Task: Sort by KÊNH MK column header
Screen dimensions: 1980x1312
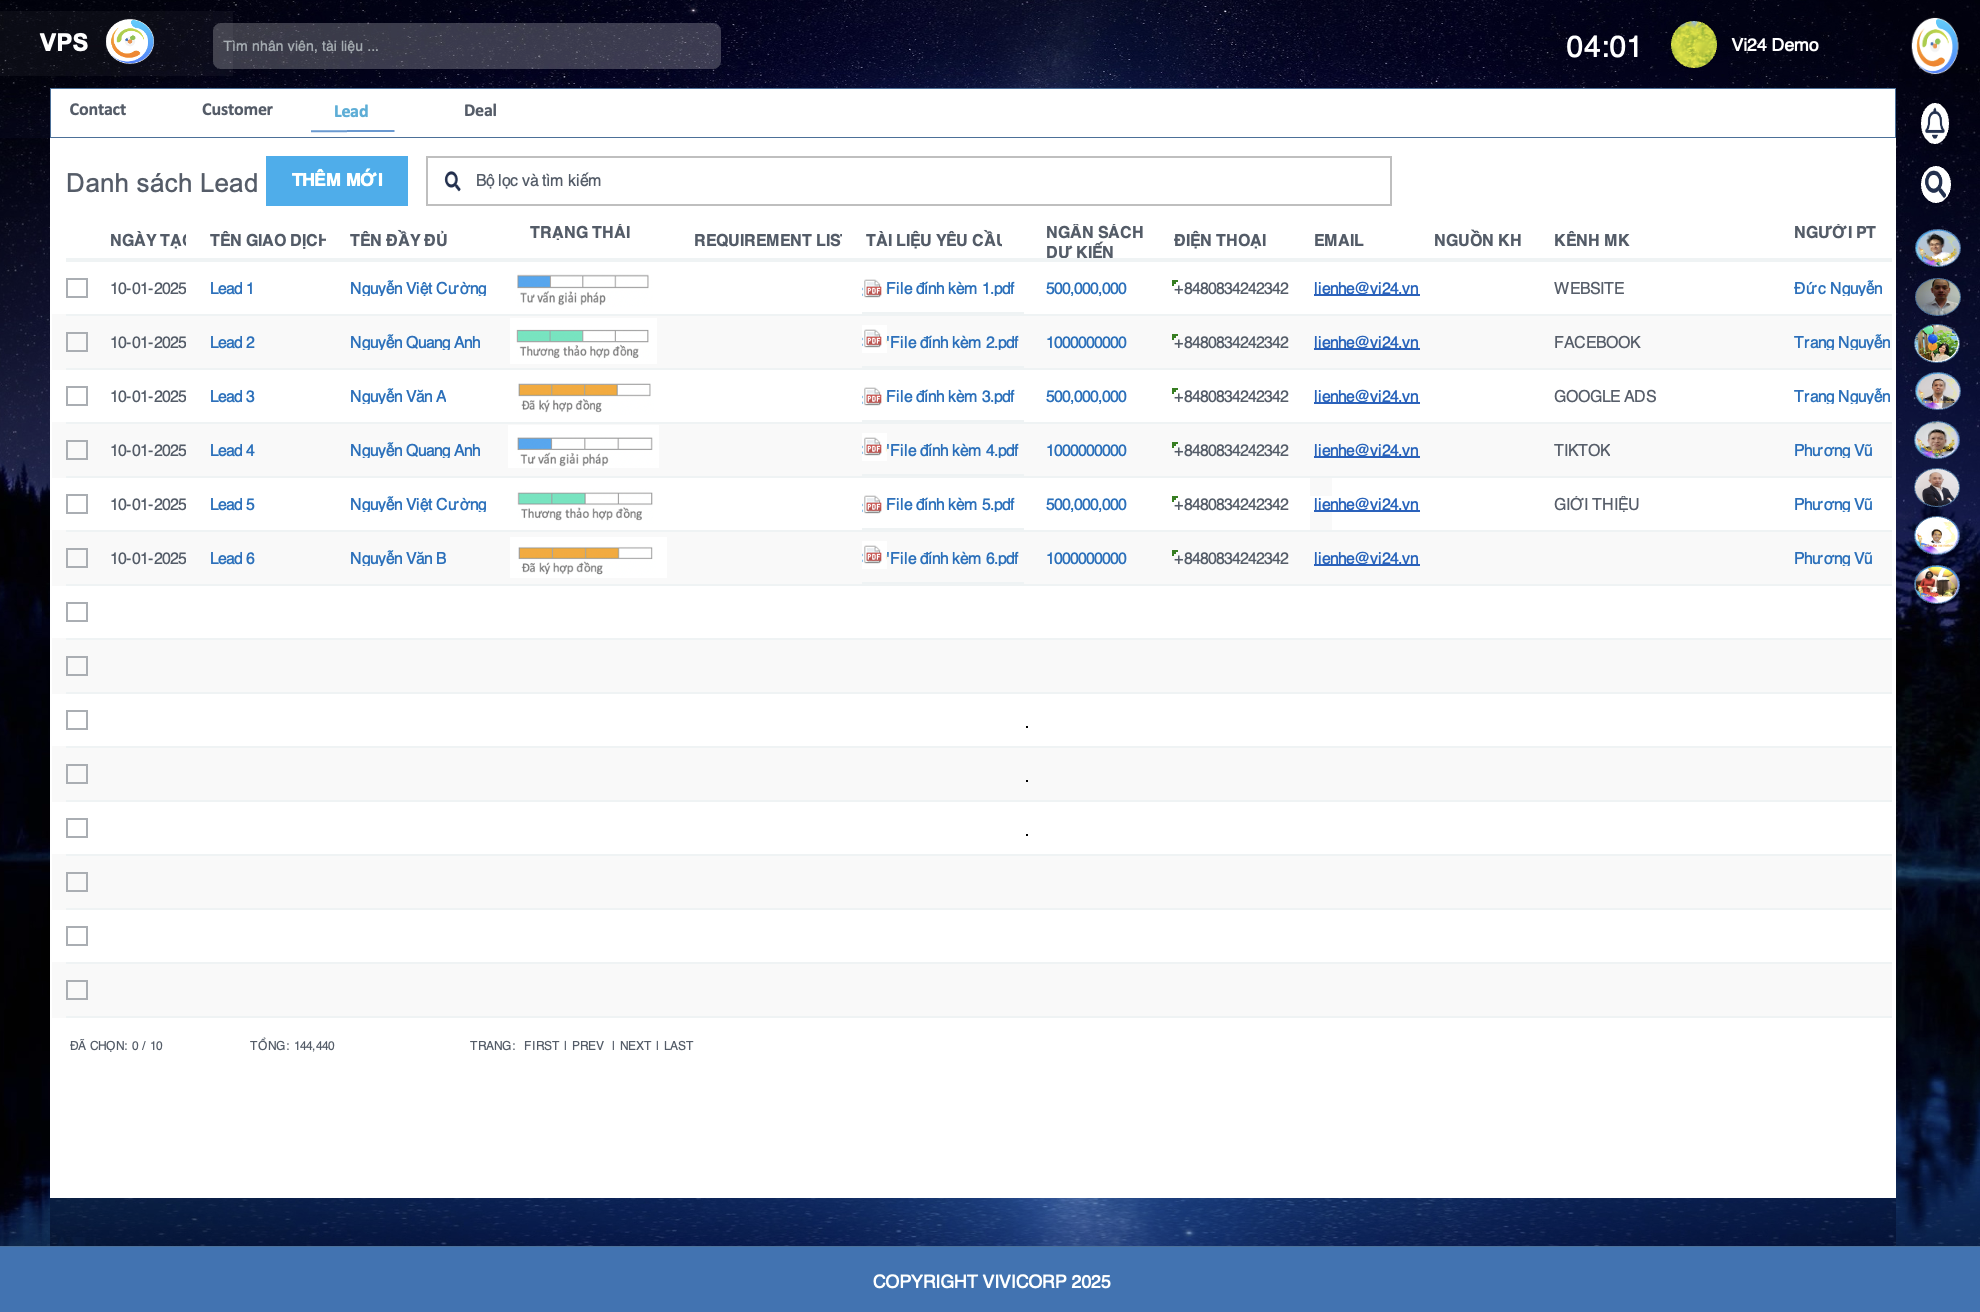Action: pos(1591,240)
